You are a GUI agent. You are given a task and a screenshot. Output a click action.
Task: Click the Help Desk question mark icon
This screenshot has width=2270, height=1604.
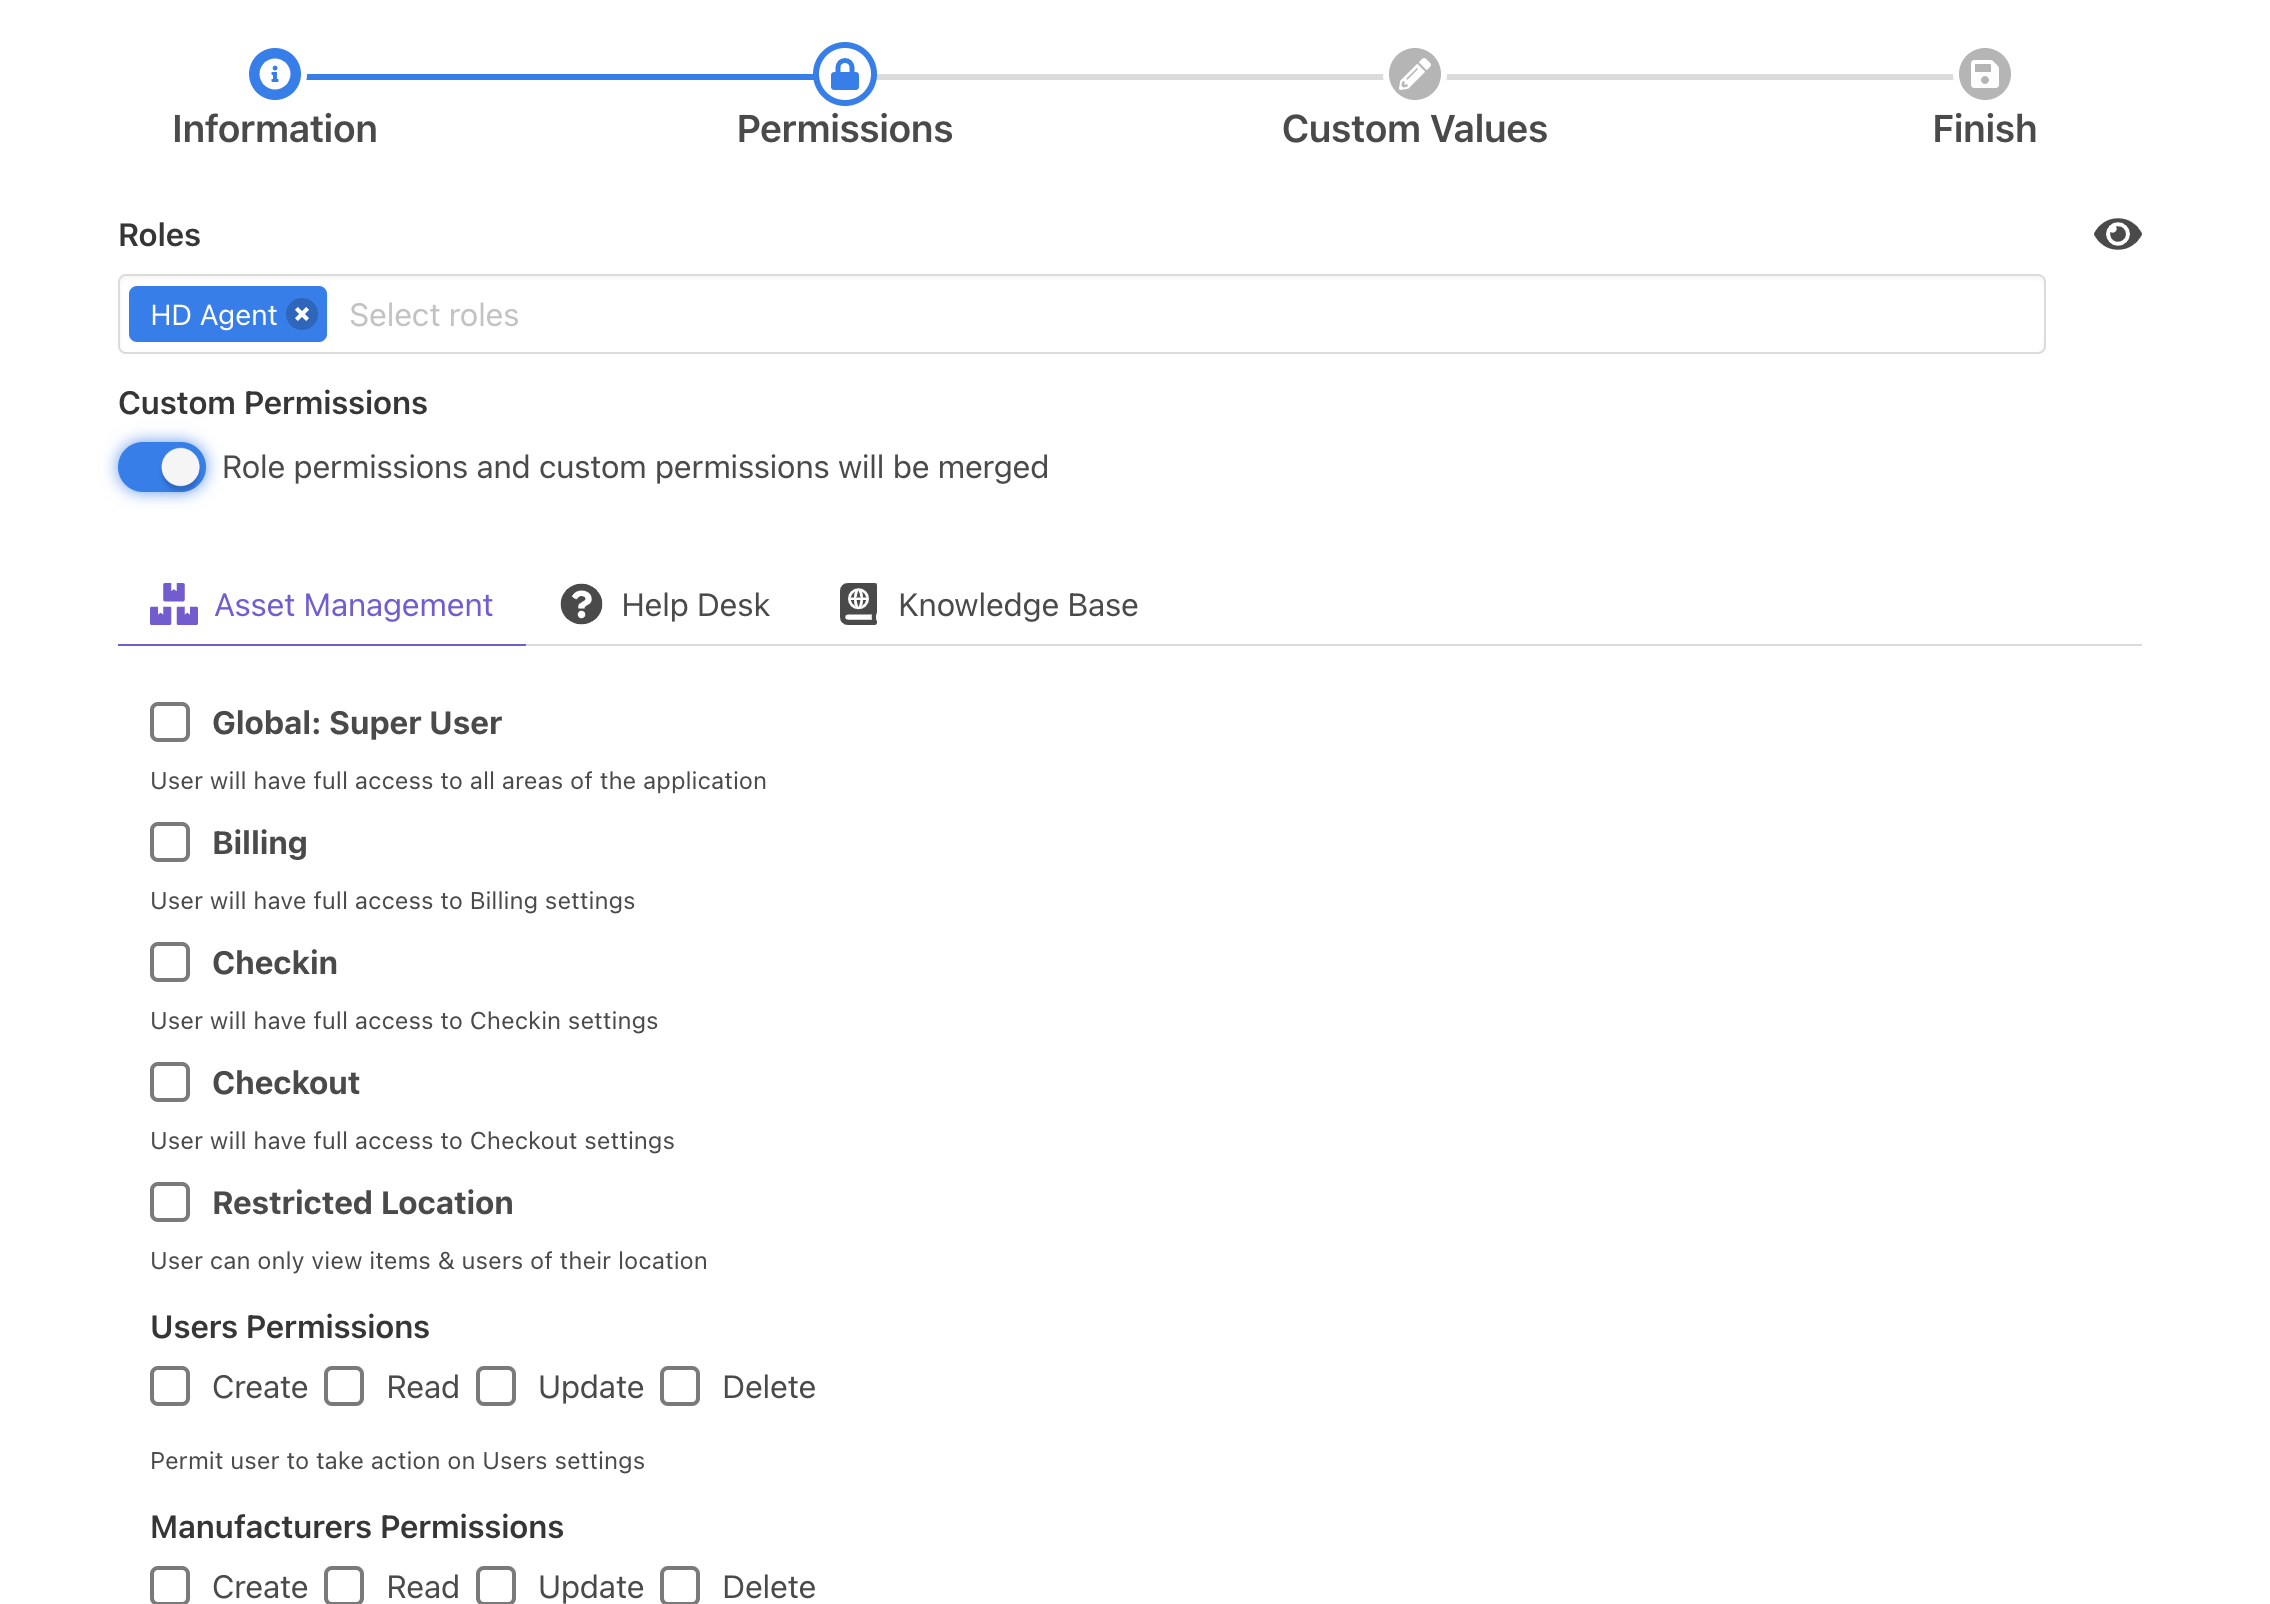tap(581, 605)
